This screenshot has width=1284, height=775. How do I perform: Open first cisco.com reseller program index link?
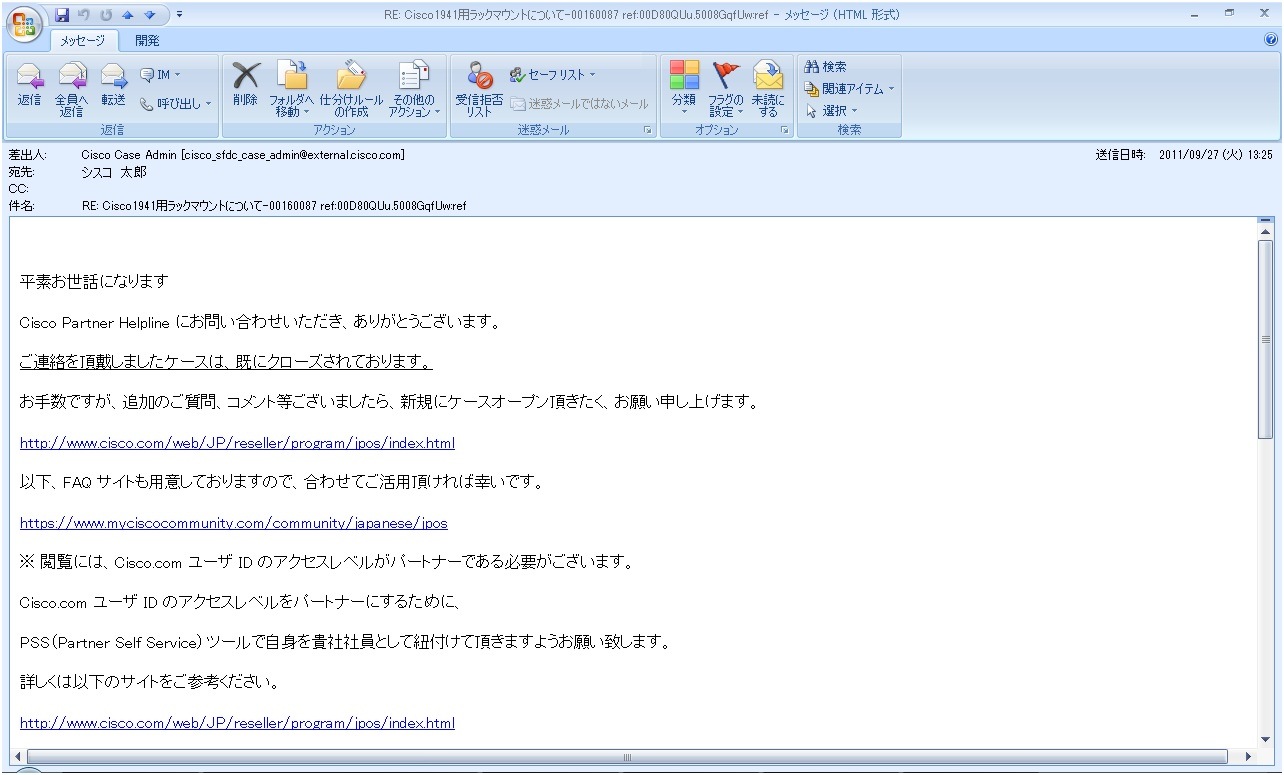coord(237,443)
